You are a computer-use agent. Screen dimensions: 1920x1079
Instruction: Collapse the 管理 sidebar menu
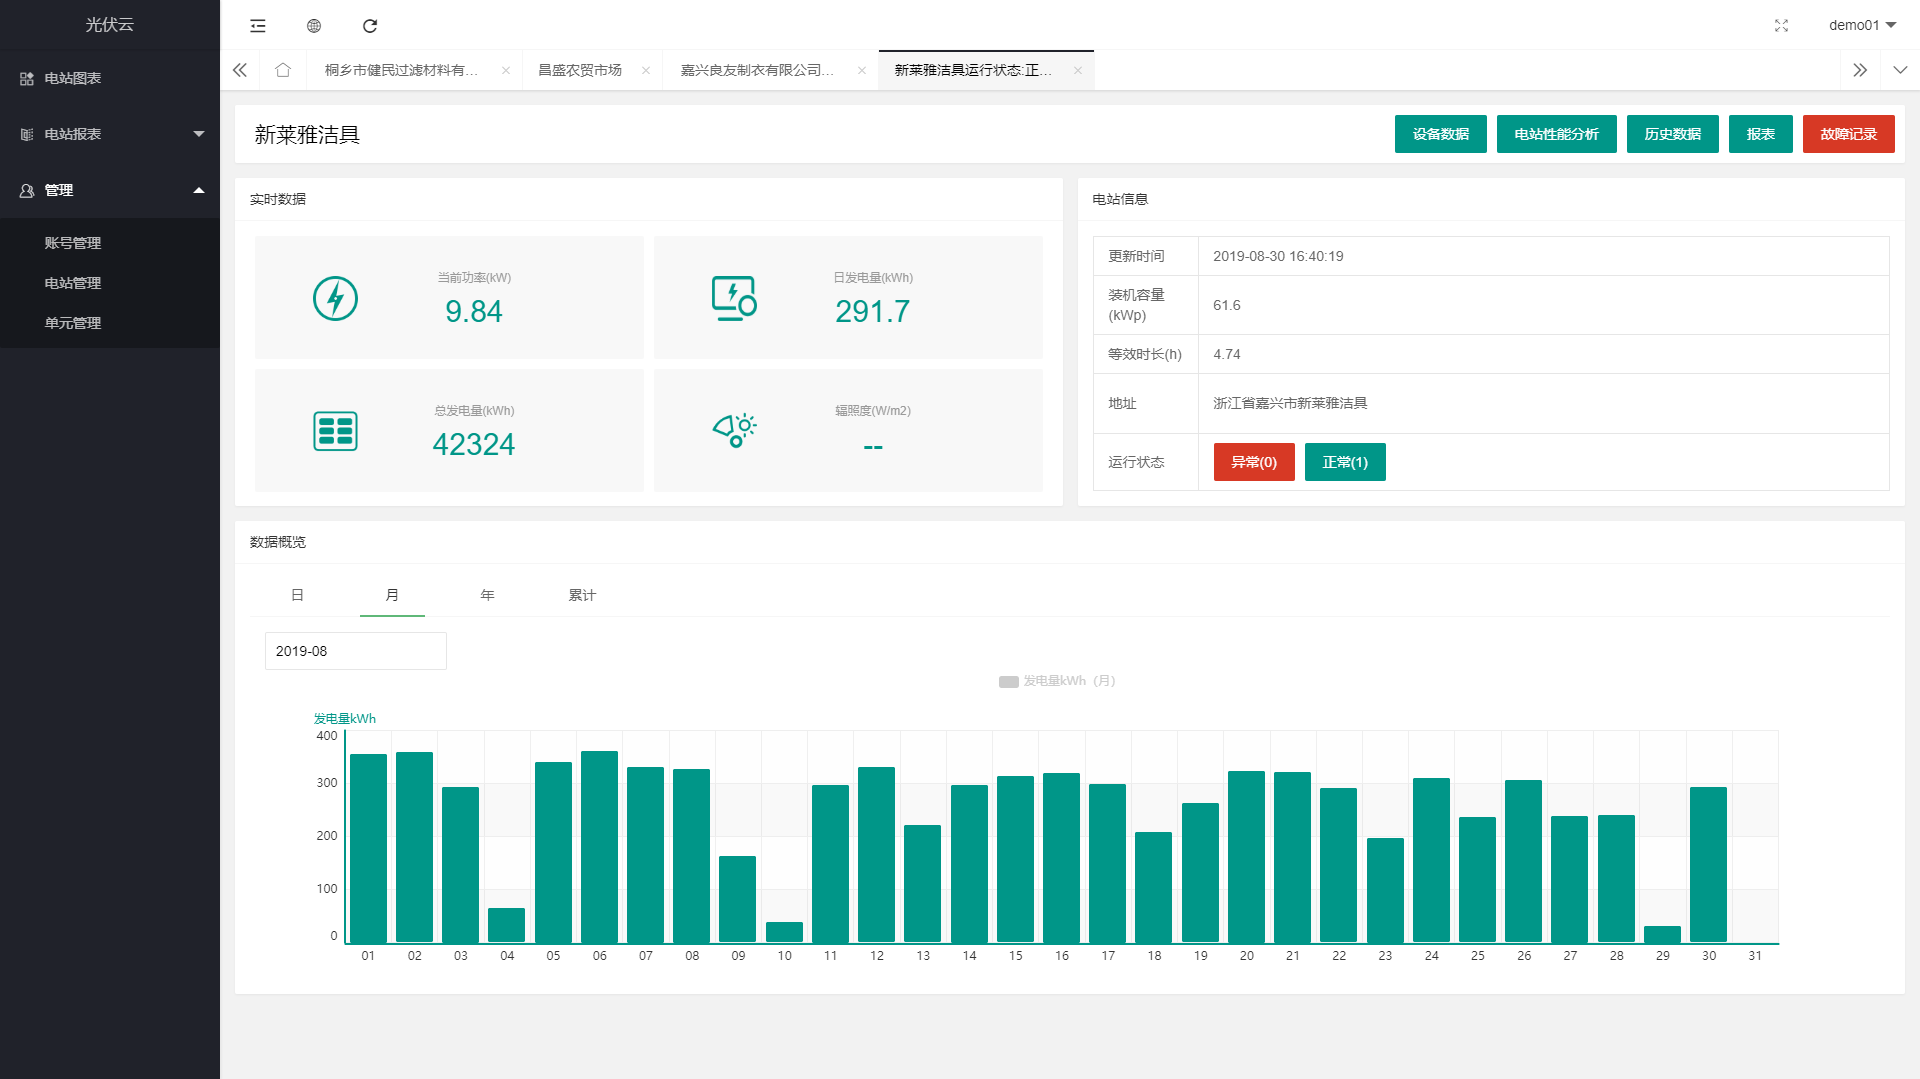(110, 190)
